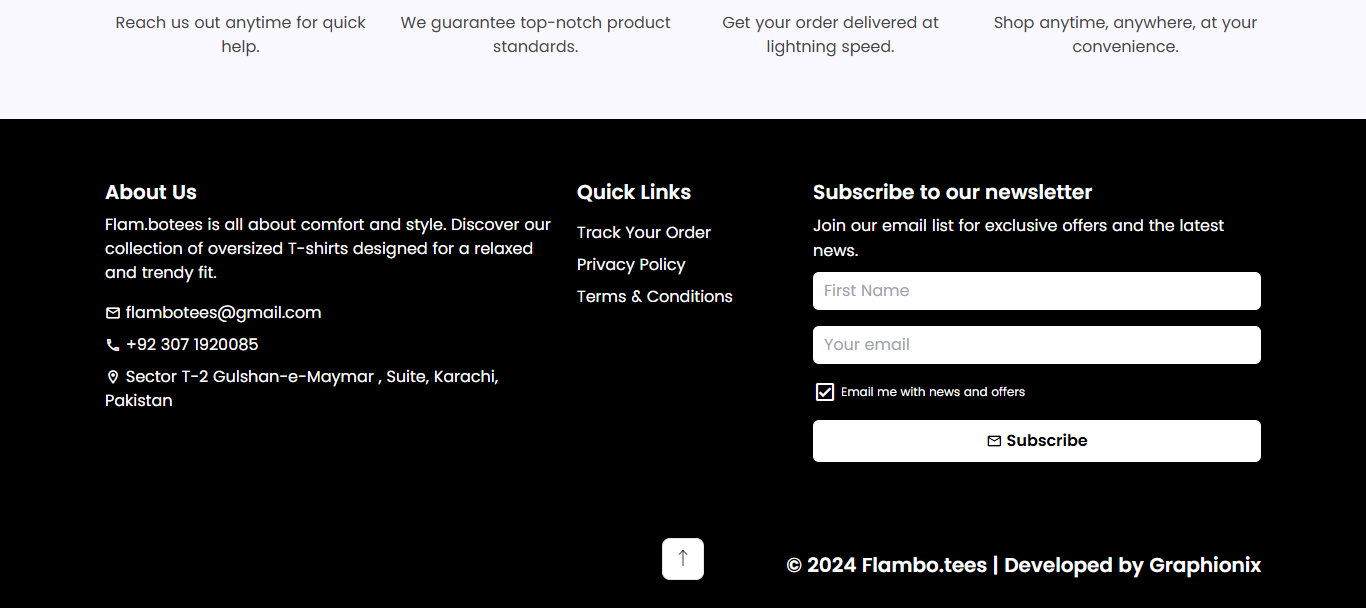Click the envelope icon inside the Subscribe button

tap(994, 441)
